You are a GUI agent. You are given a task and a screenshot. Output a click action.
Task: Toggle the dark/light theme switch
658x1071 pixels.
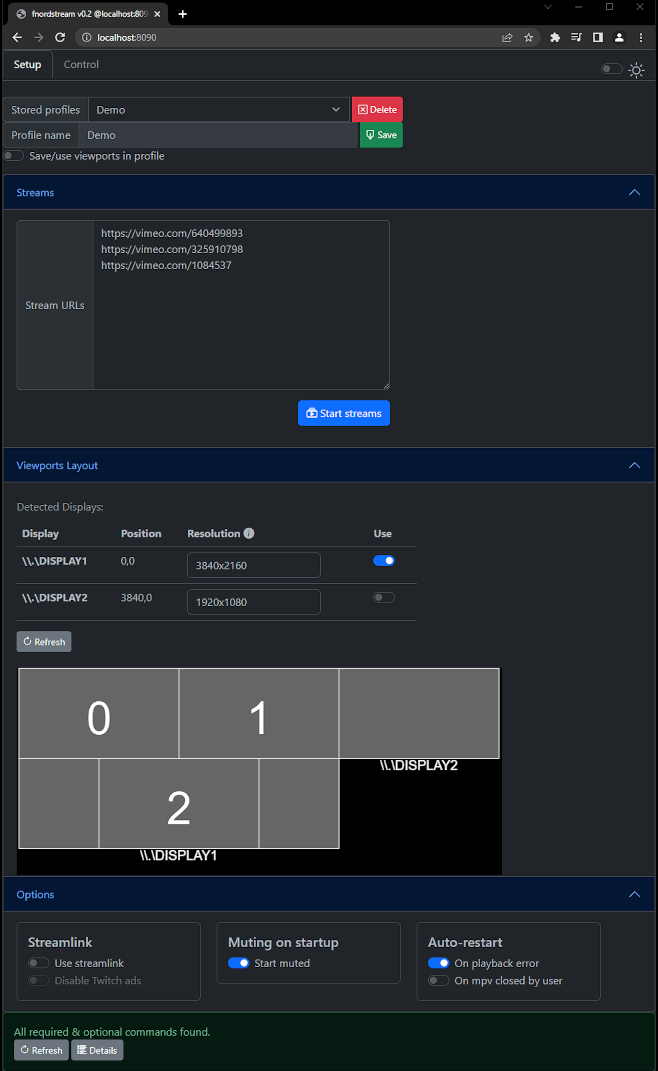click(611, 68)
